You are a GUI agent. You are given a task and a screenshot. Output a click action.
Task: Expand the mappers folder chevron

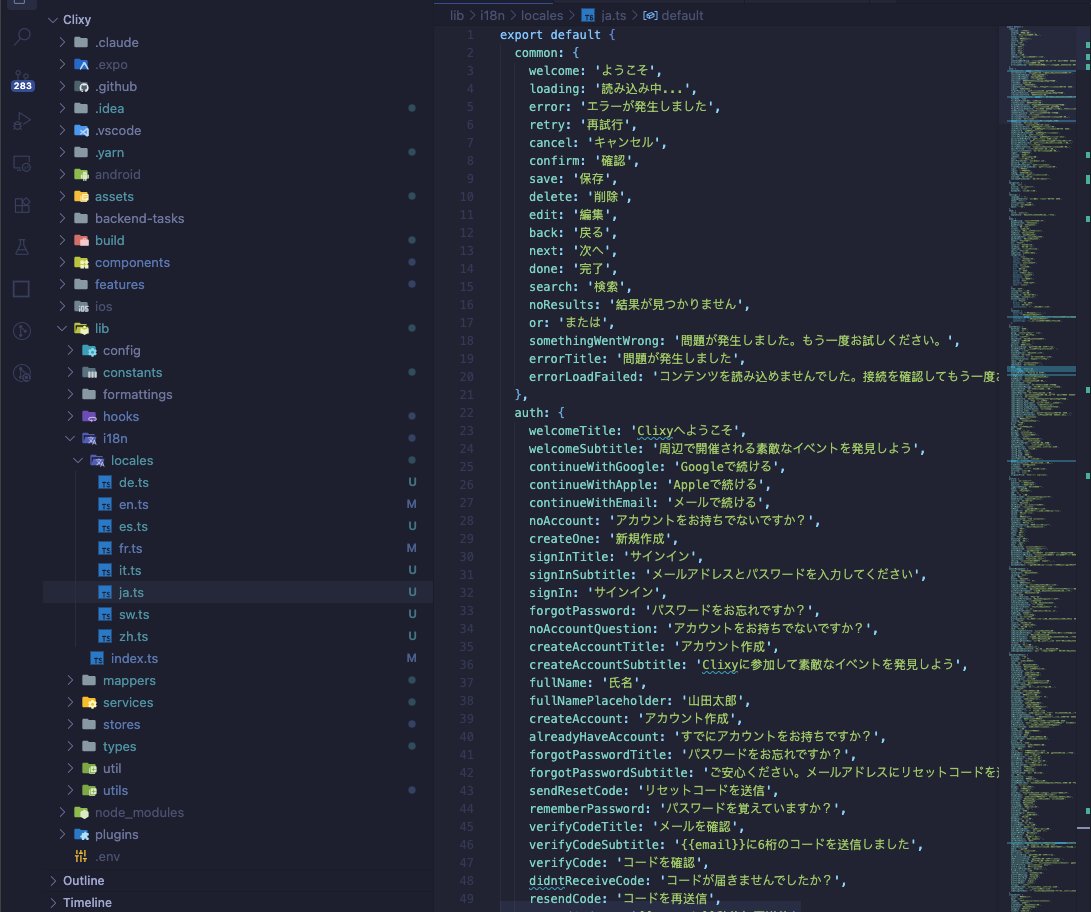(70, 680)
